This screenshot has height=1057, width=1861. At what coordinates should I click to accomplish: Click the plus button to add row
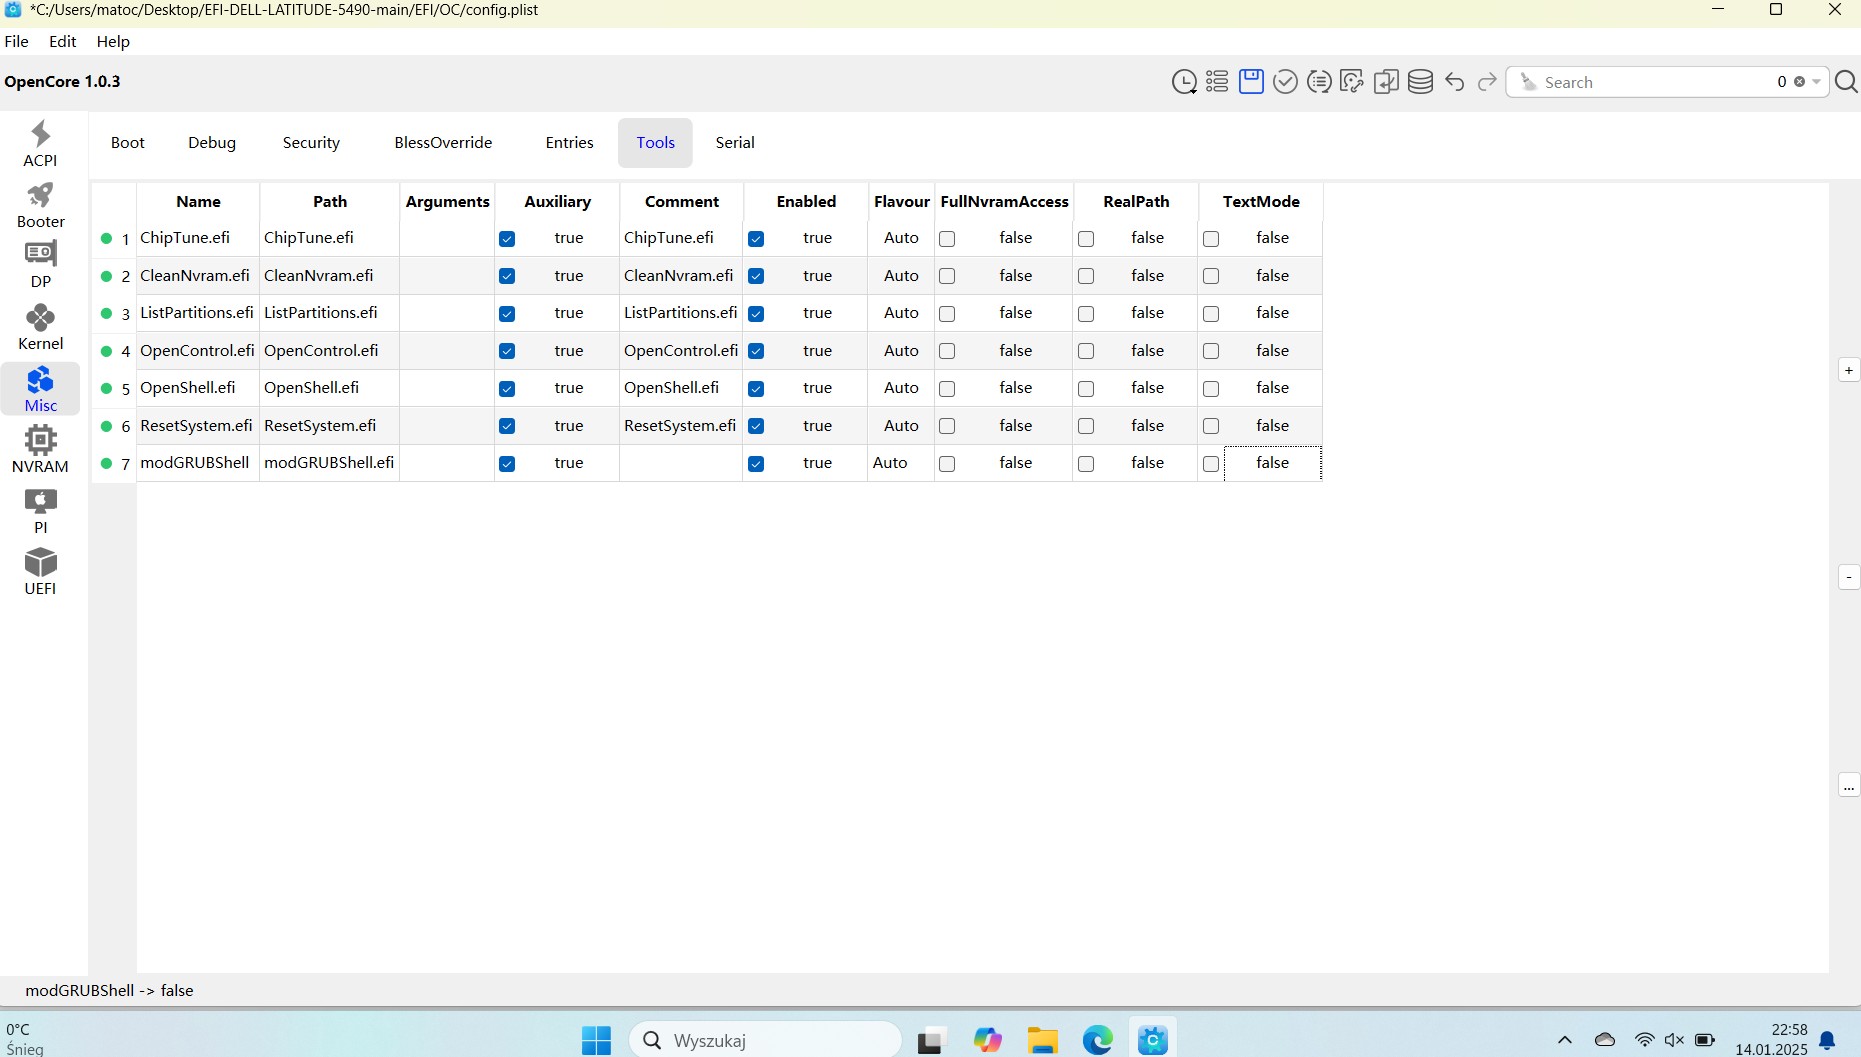(1849, 370)
